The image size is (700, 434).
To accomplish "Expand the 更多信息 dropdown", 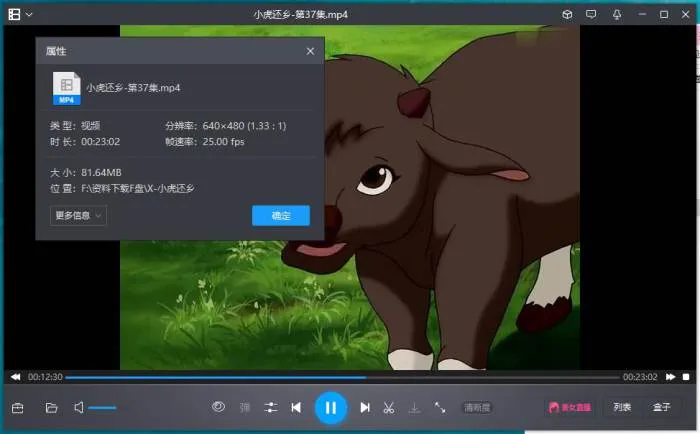I will pos(78,216).
